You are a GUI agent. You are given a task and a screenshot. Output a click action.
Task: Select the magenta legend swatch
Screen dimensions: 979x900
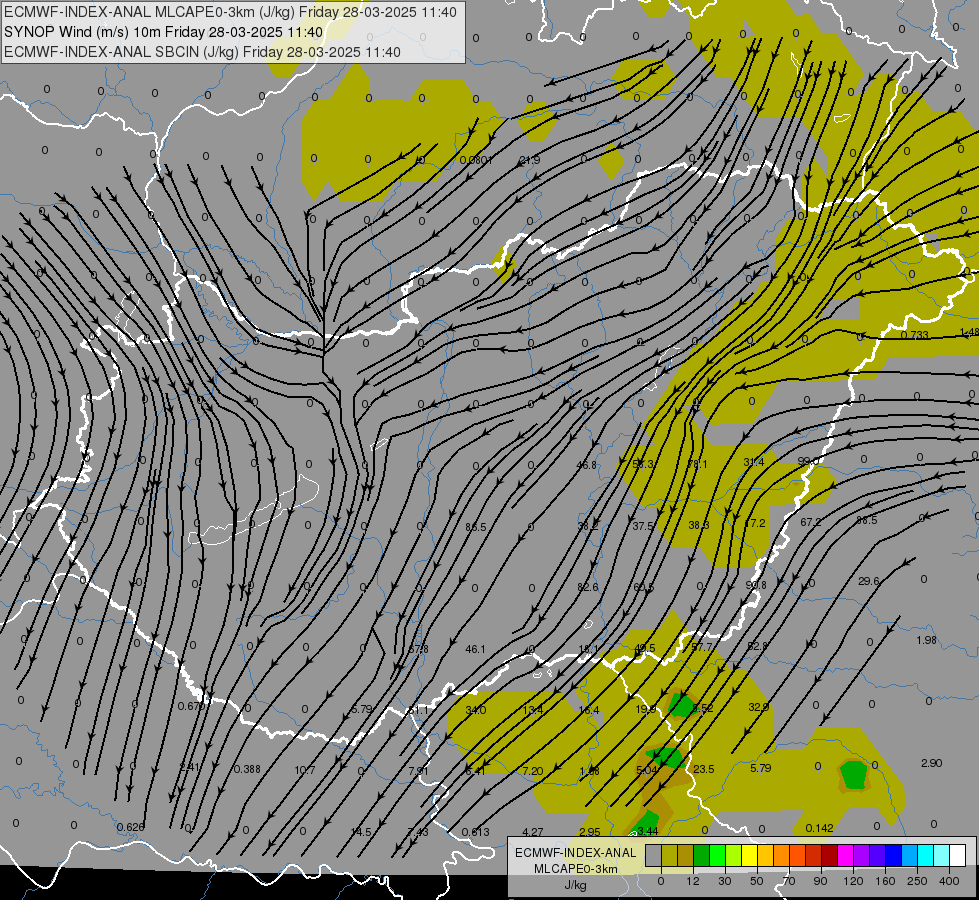(845, 855)
